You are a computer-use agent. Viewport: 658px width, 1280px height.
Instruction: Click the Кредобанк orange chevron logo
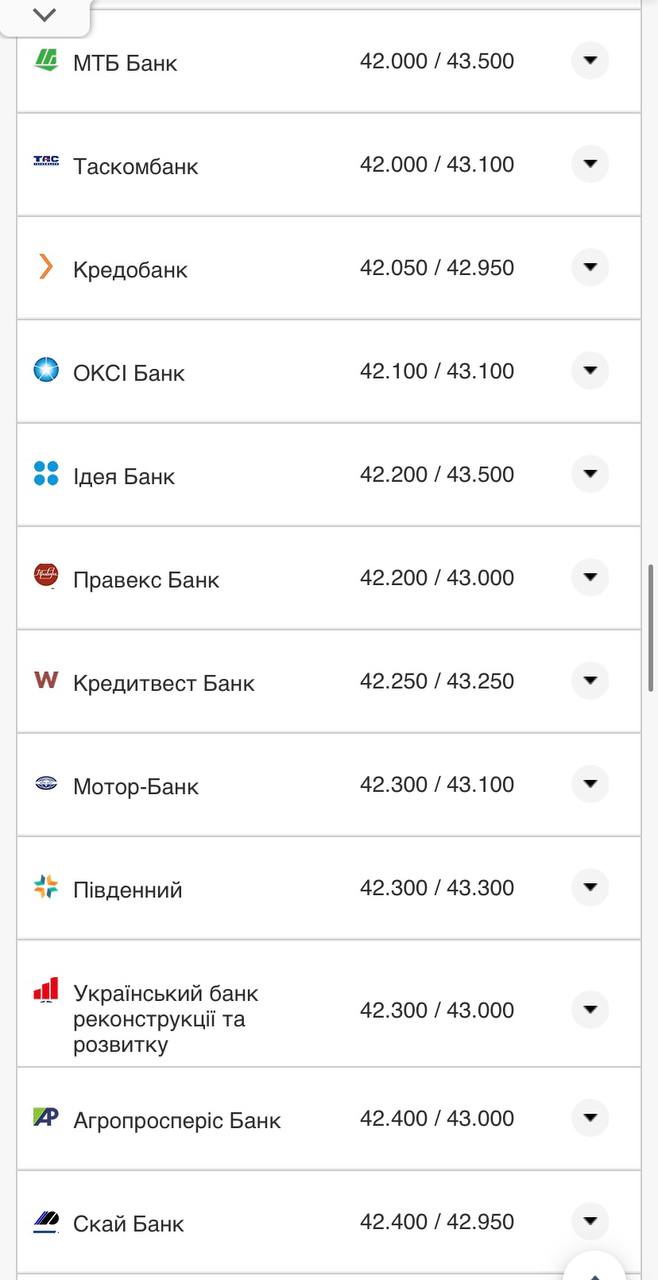pos(46,267)
